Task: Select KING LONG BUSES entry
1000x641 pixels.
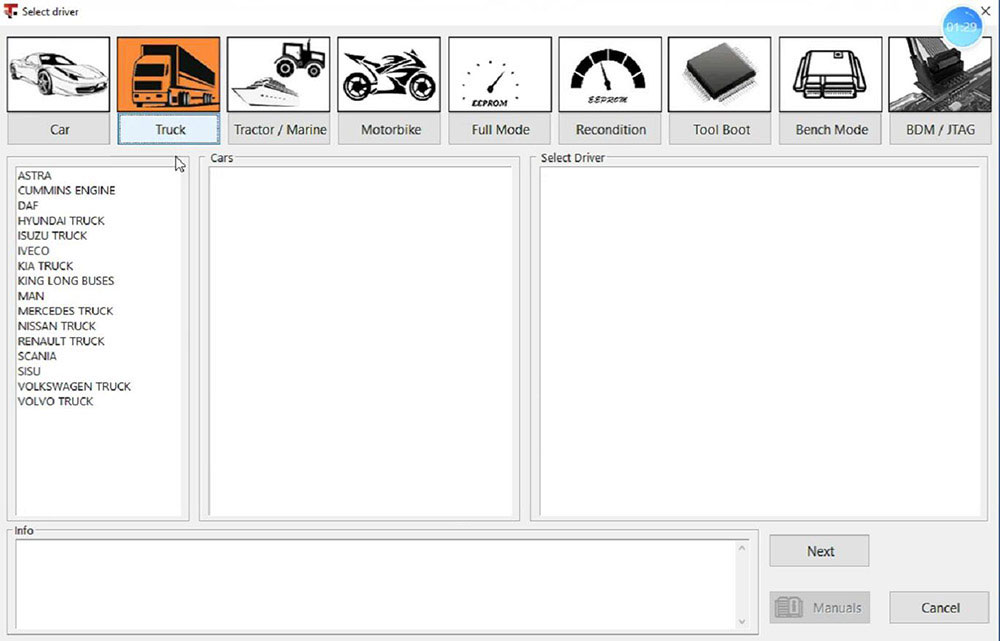Action: pos(66,281)
